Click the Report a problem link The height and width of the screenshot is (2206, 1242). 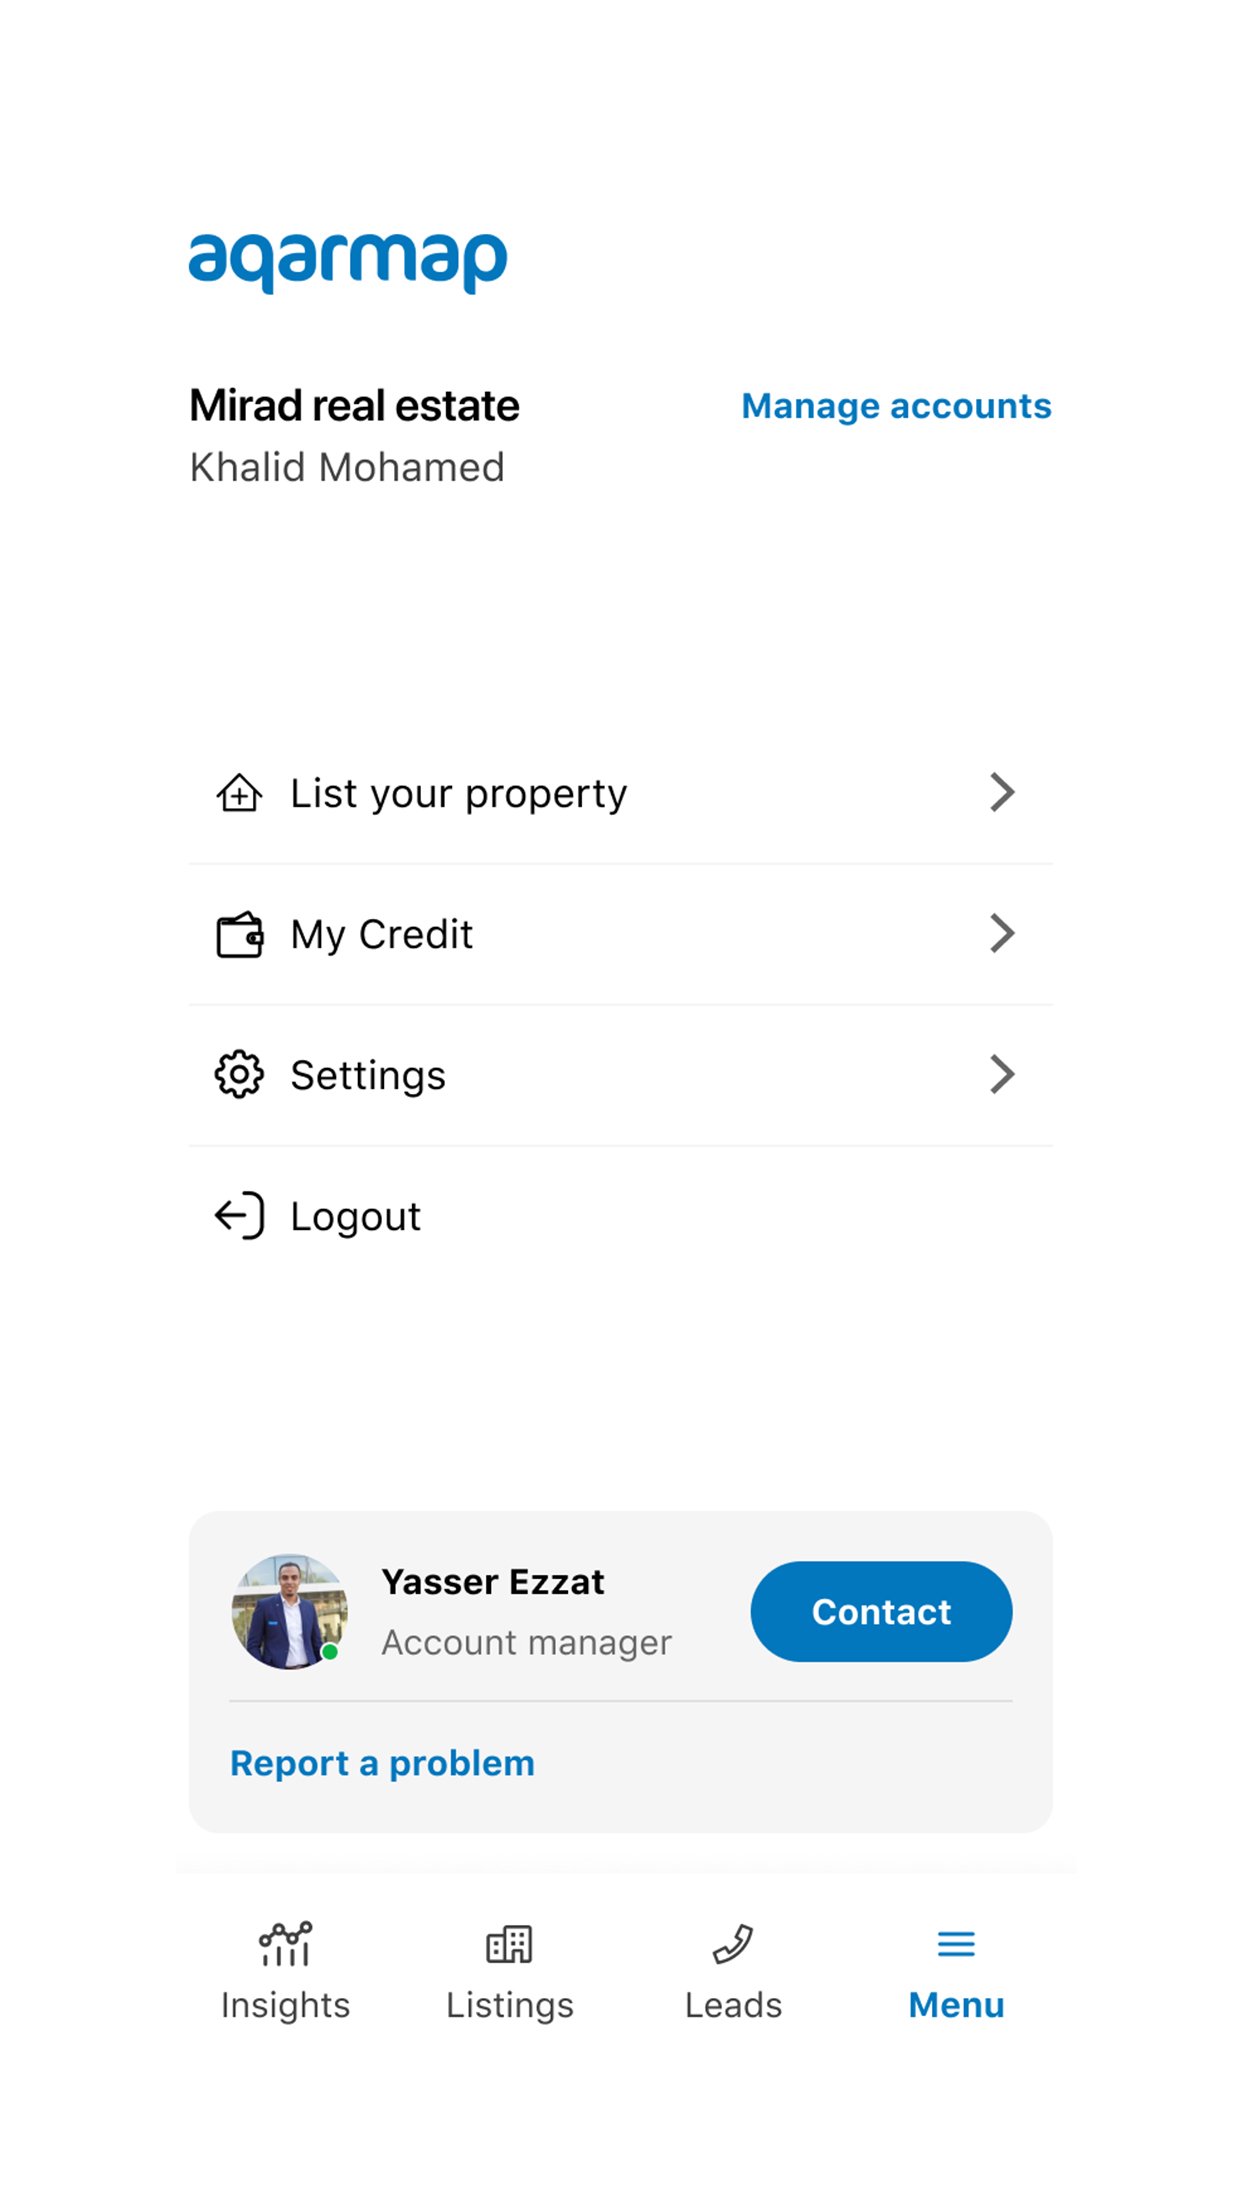click(x=382, y=1763)
